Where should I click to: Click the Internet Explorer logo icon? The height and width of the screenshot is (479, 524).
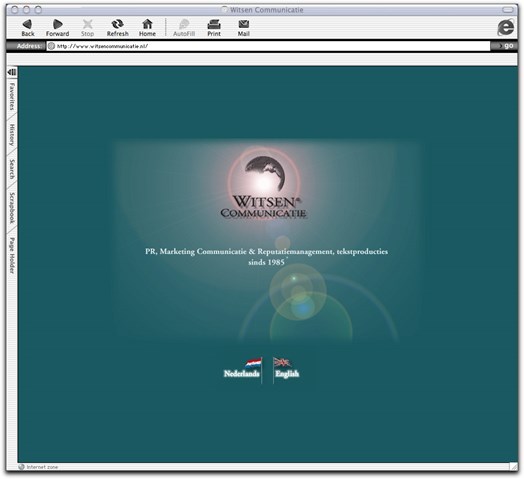(x=506, y=27)
